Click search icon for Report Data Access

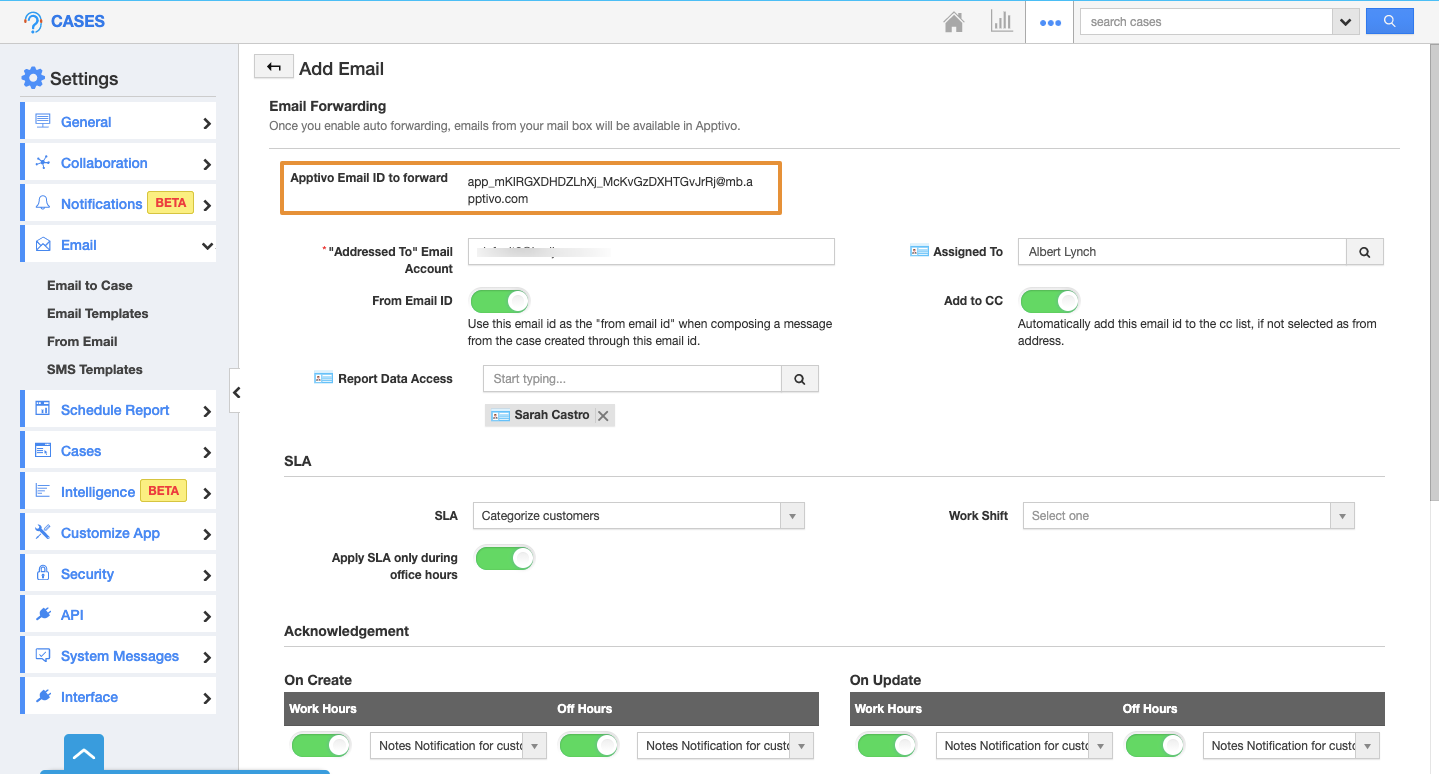(799, 379)
